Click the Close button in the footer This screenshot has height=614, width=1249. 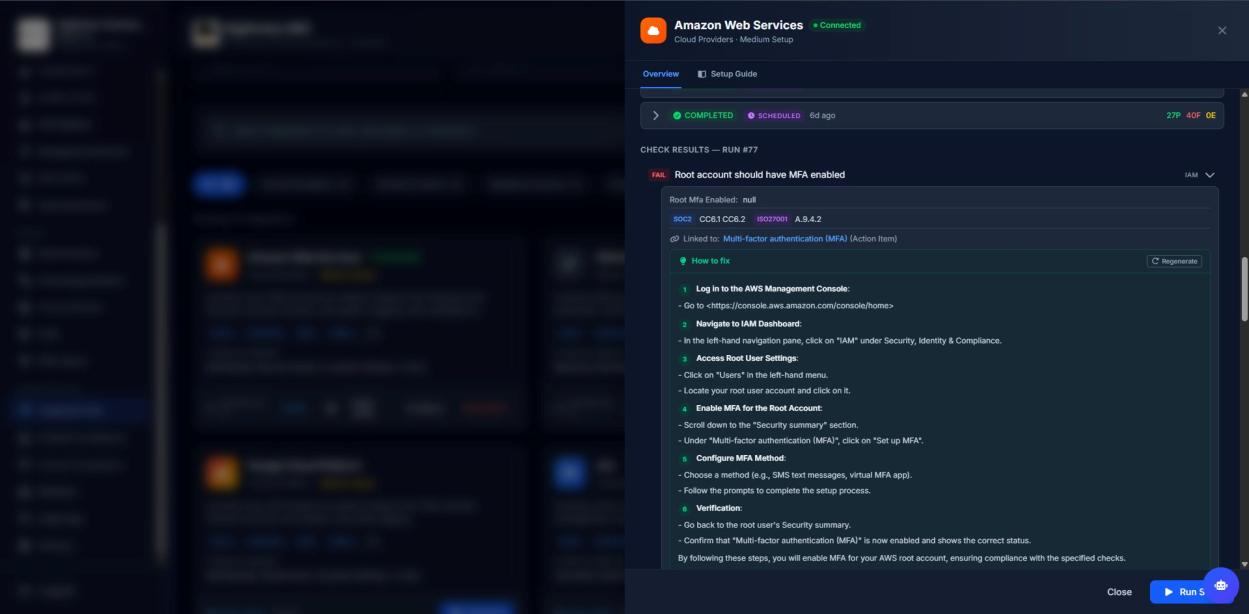[1119, 592]
